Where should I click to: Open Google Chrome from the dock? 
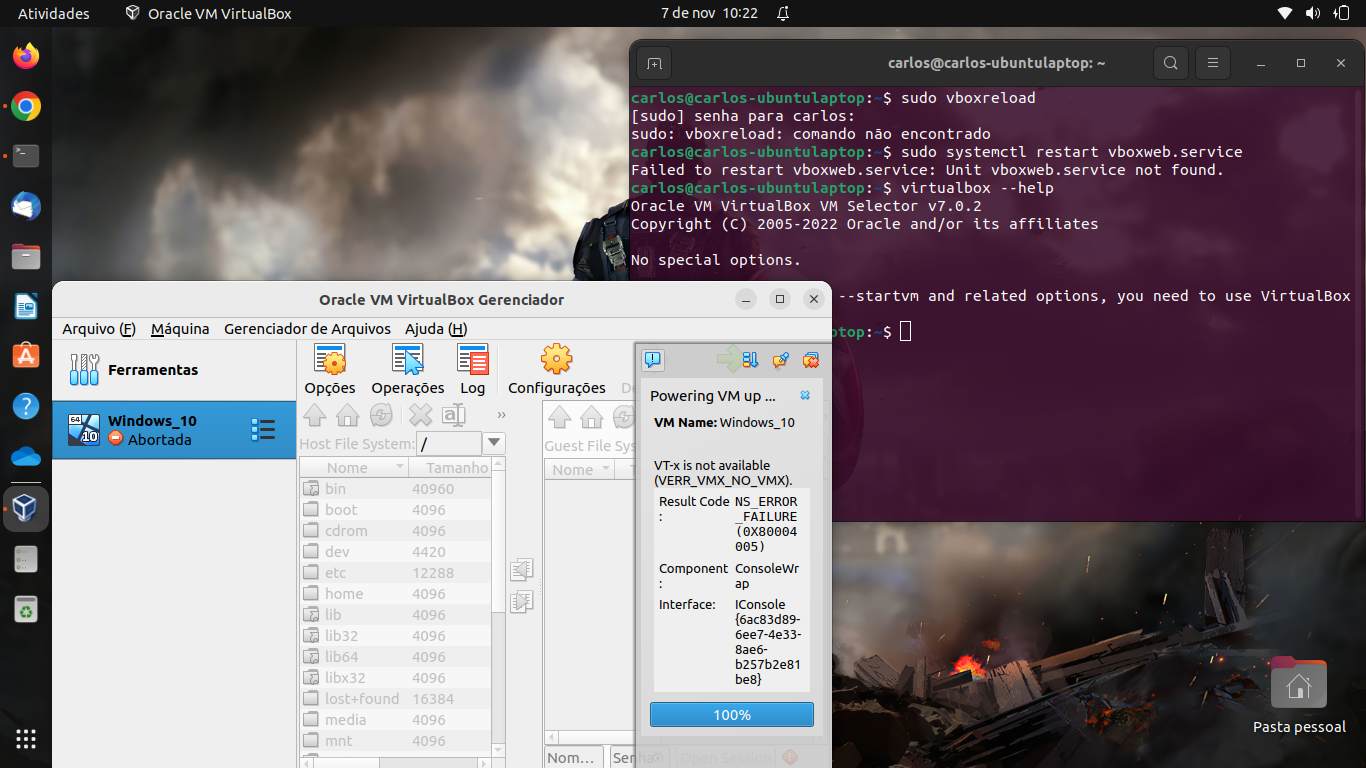[x=26, y=106]
